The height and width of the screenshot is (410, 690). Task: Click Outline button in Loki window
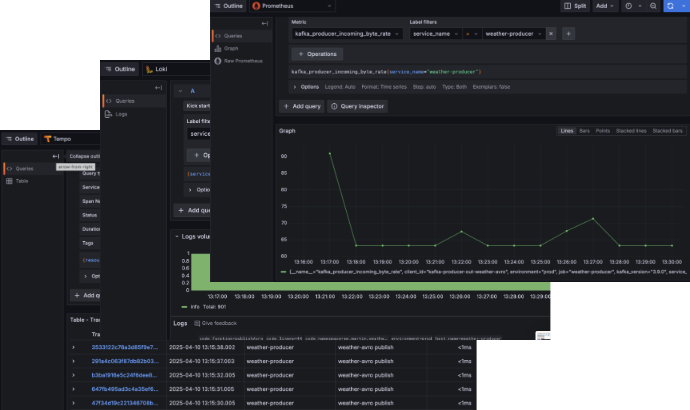tap(120, 69)
